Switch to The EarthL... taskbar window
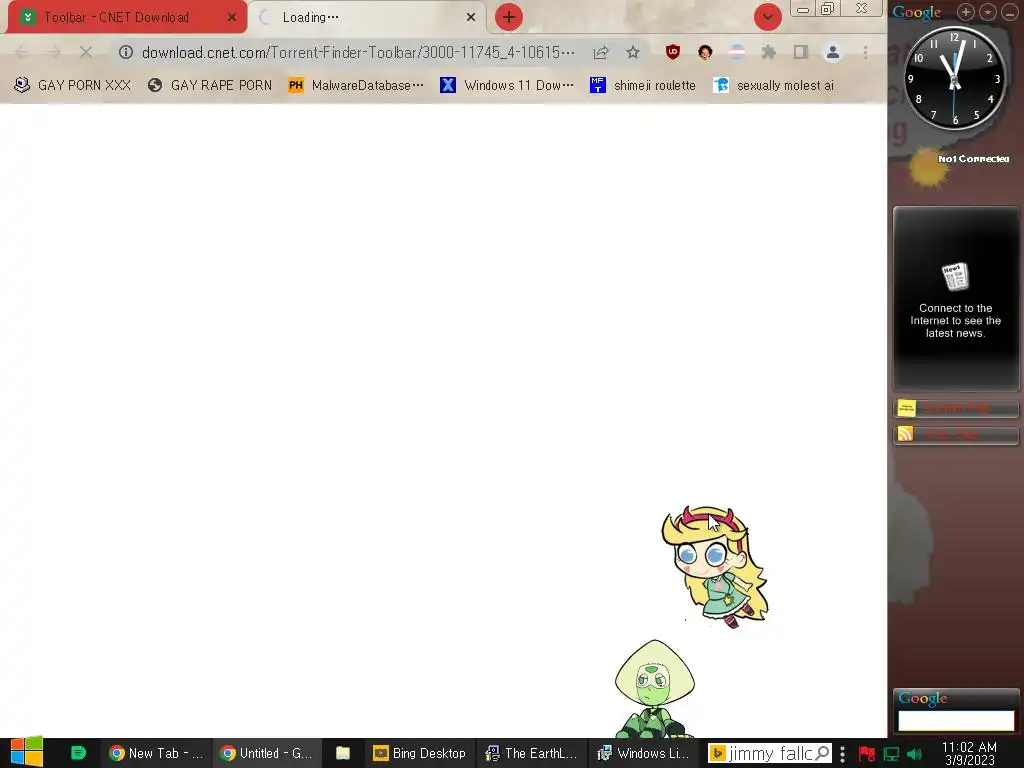The height and width of the screenshot is (768, 1024). click(x=532, y=754)
